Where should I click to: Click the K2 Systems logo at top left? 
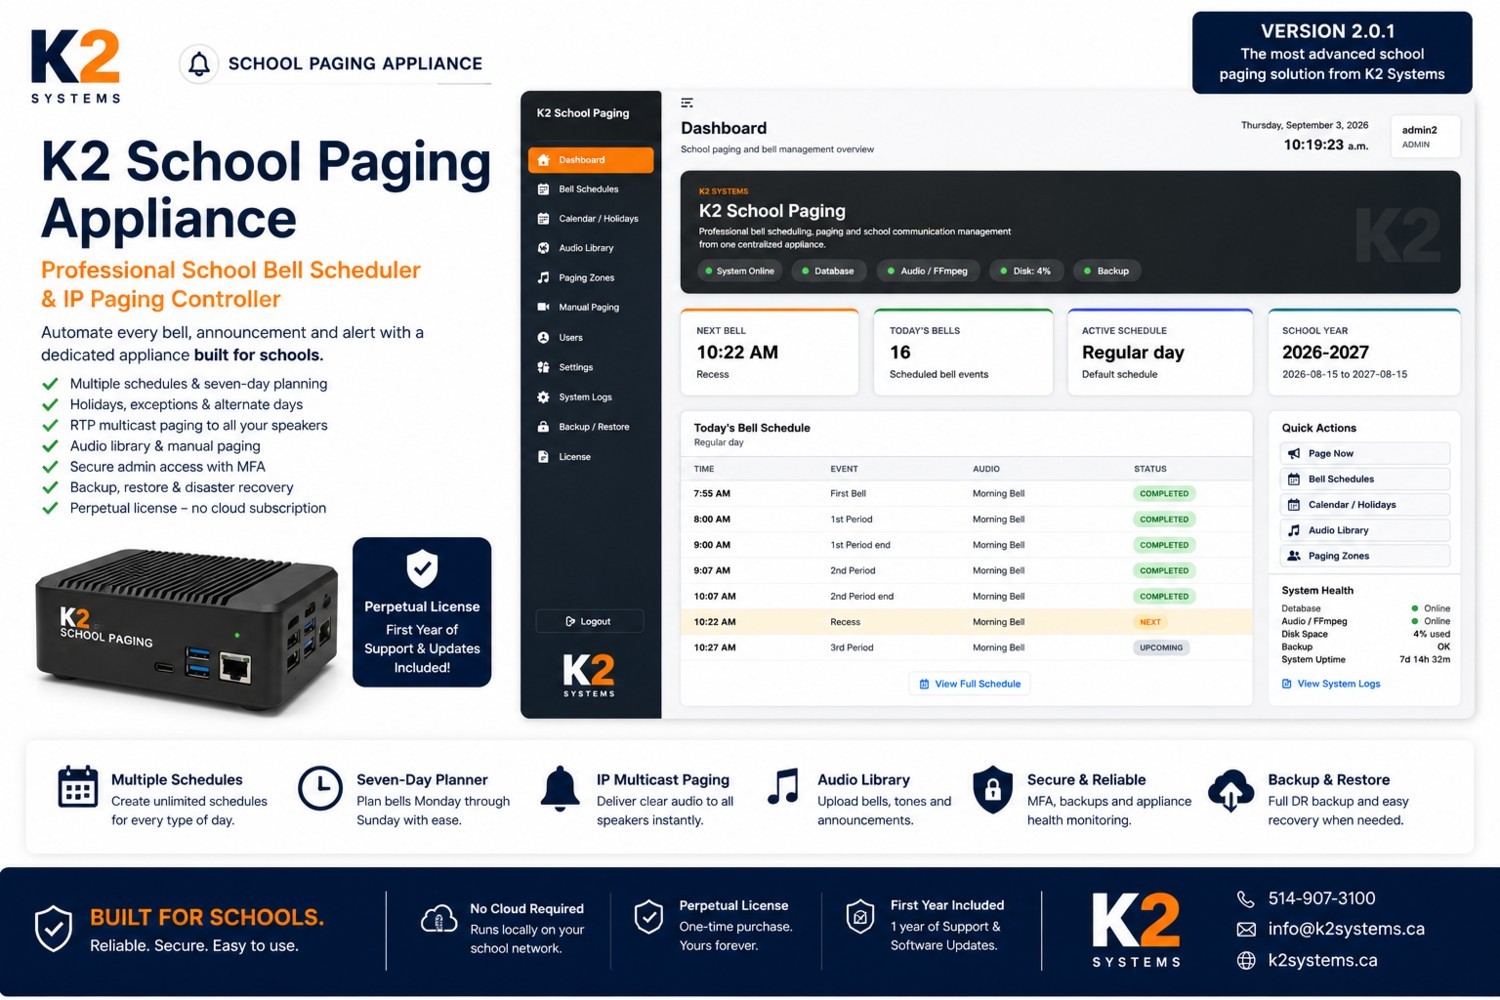tap(76, 66)
